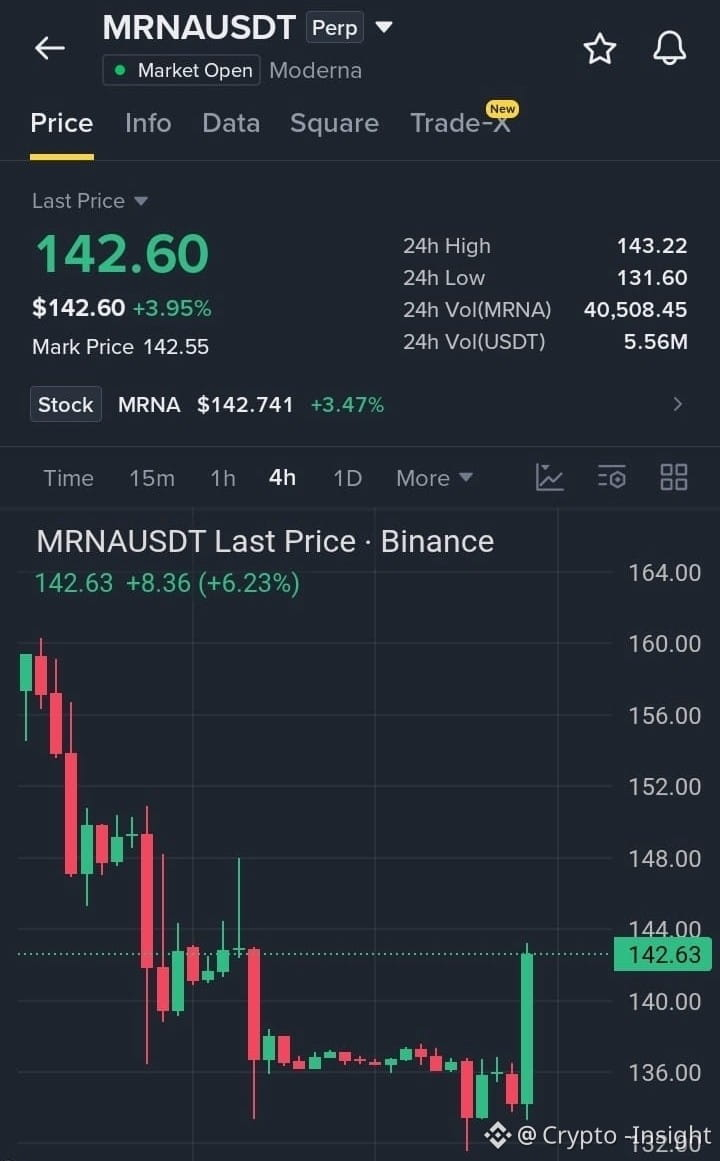The width and height of the screenshot is (720, 1161).
Task: Tap the 142.63 current price marker
Action: tap(663, 954)
